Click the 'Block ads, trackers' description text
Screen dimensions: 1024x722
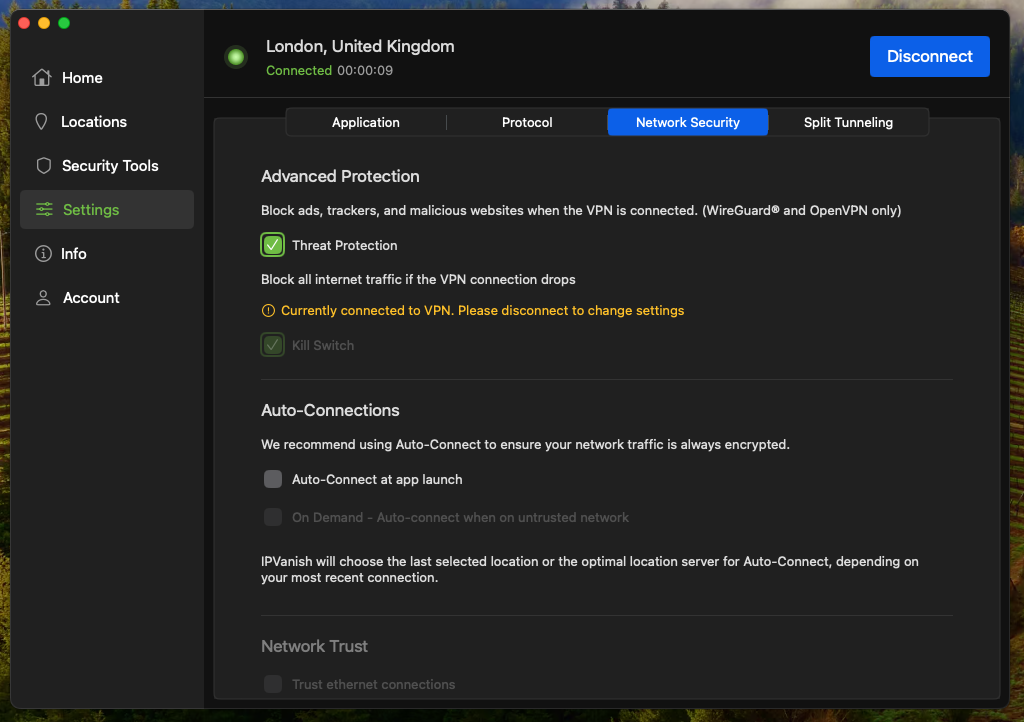coord(581,210)
